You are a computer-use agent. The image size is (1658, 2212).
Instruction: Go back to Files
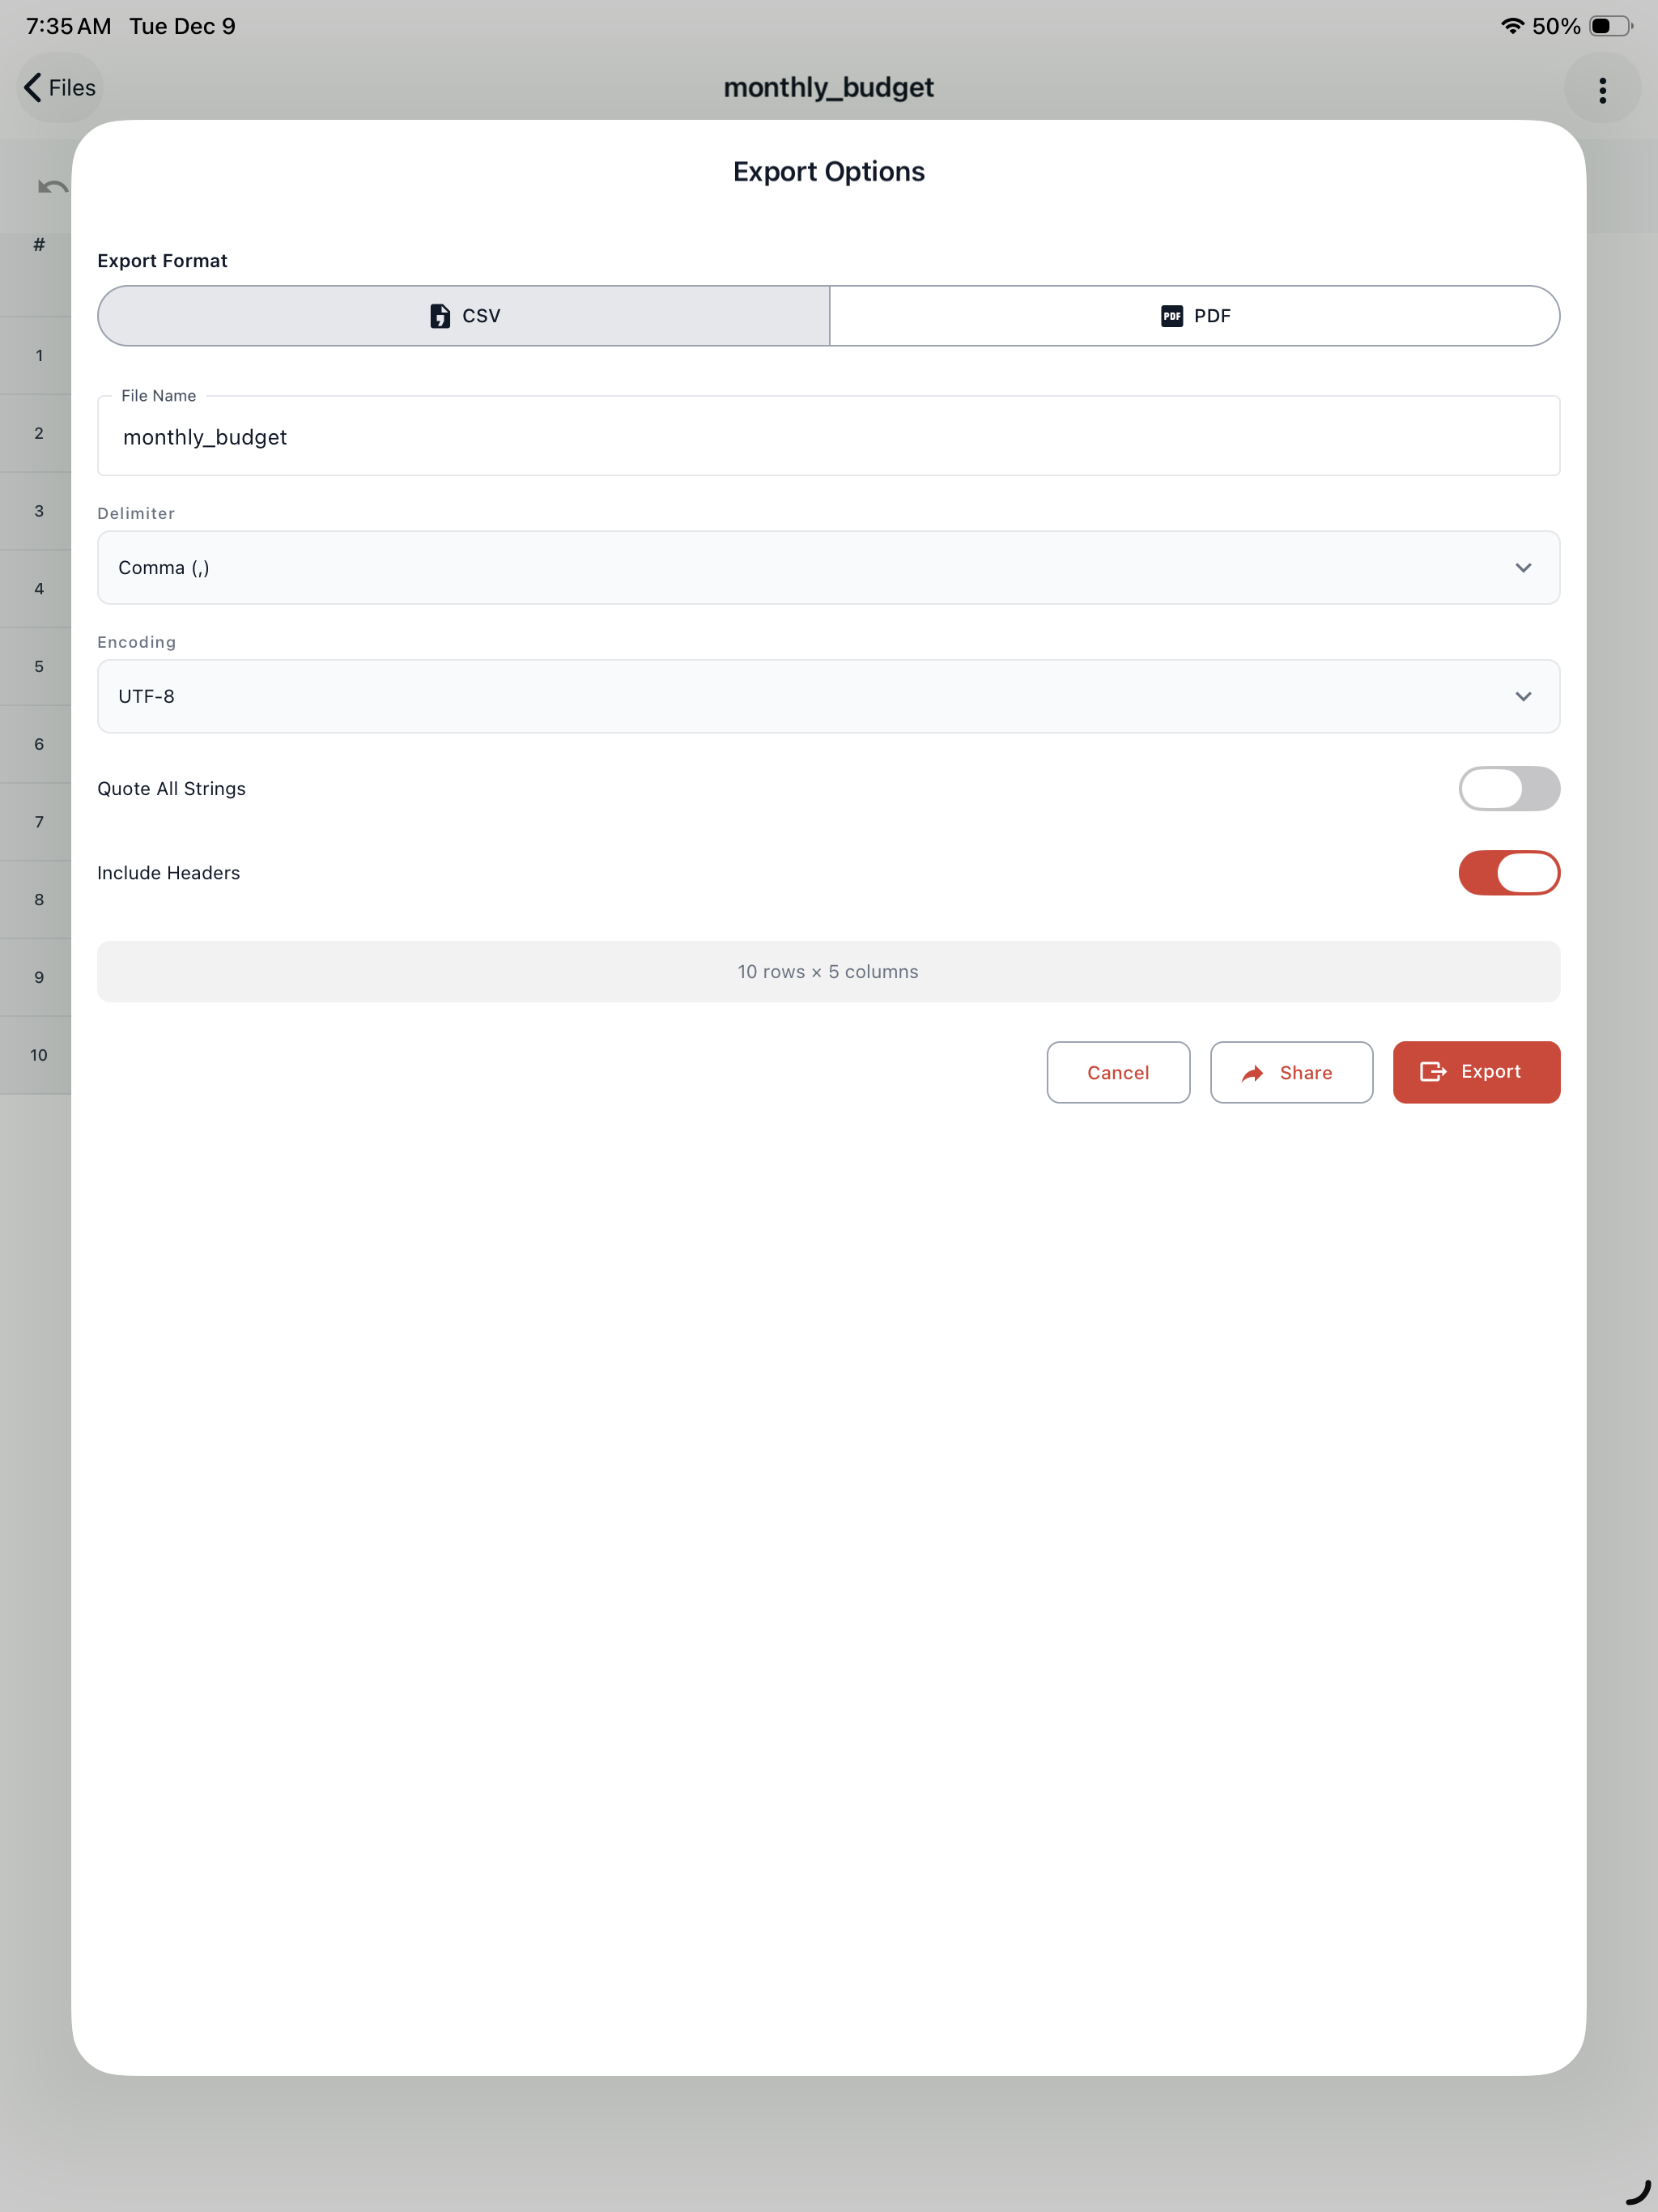click(x=60, y=88)
